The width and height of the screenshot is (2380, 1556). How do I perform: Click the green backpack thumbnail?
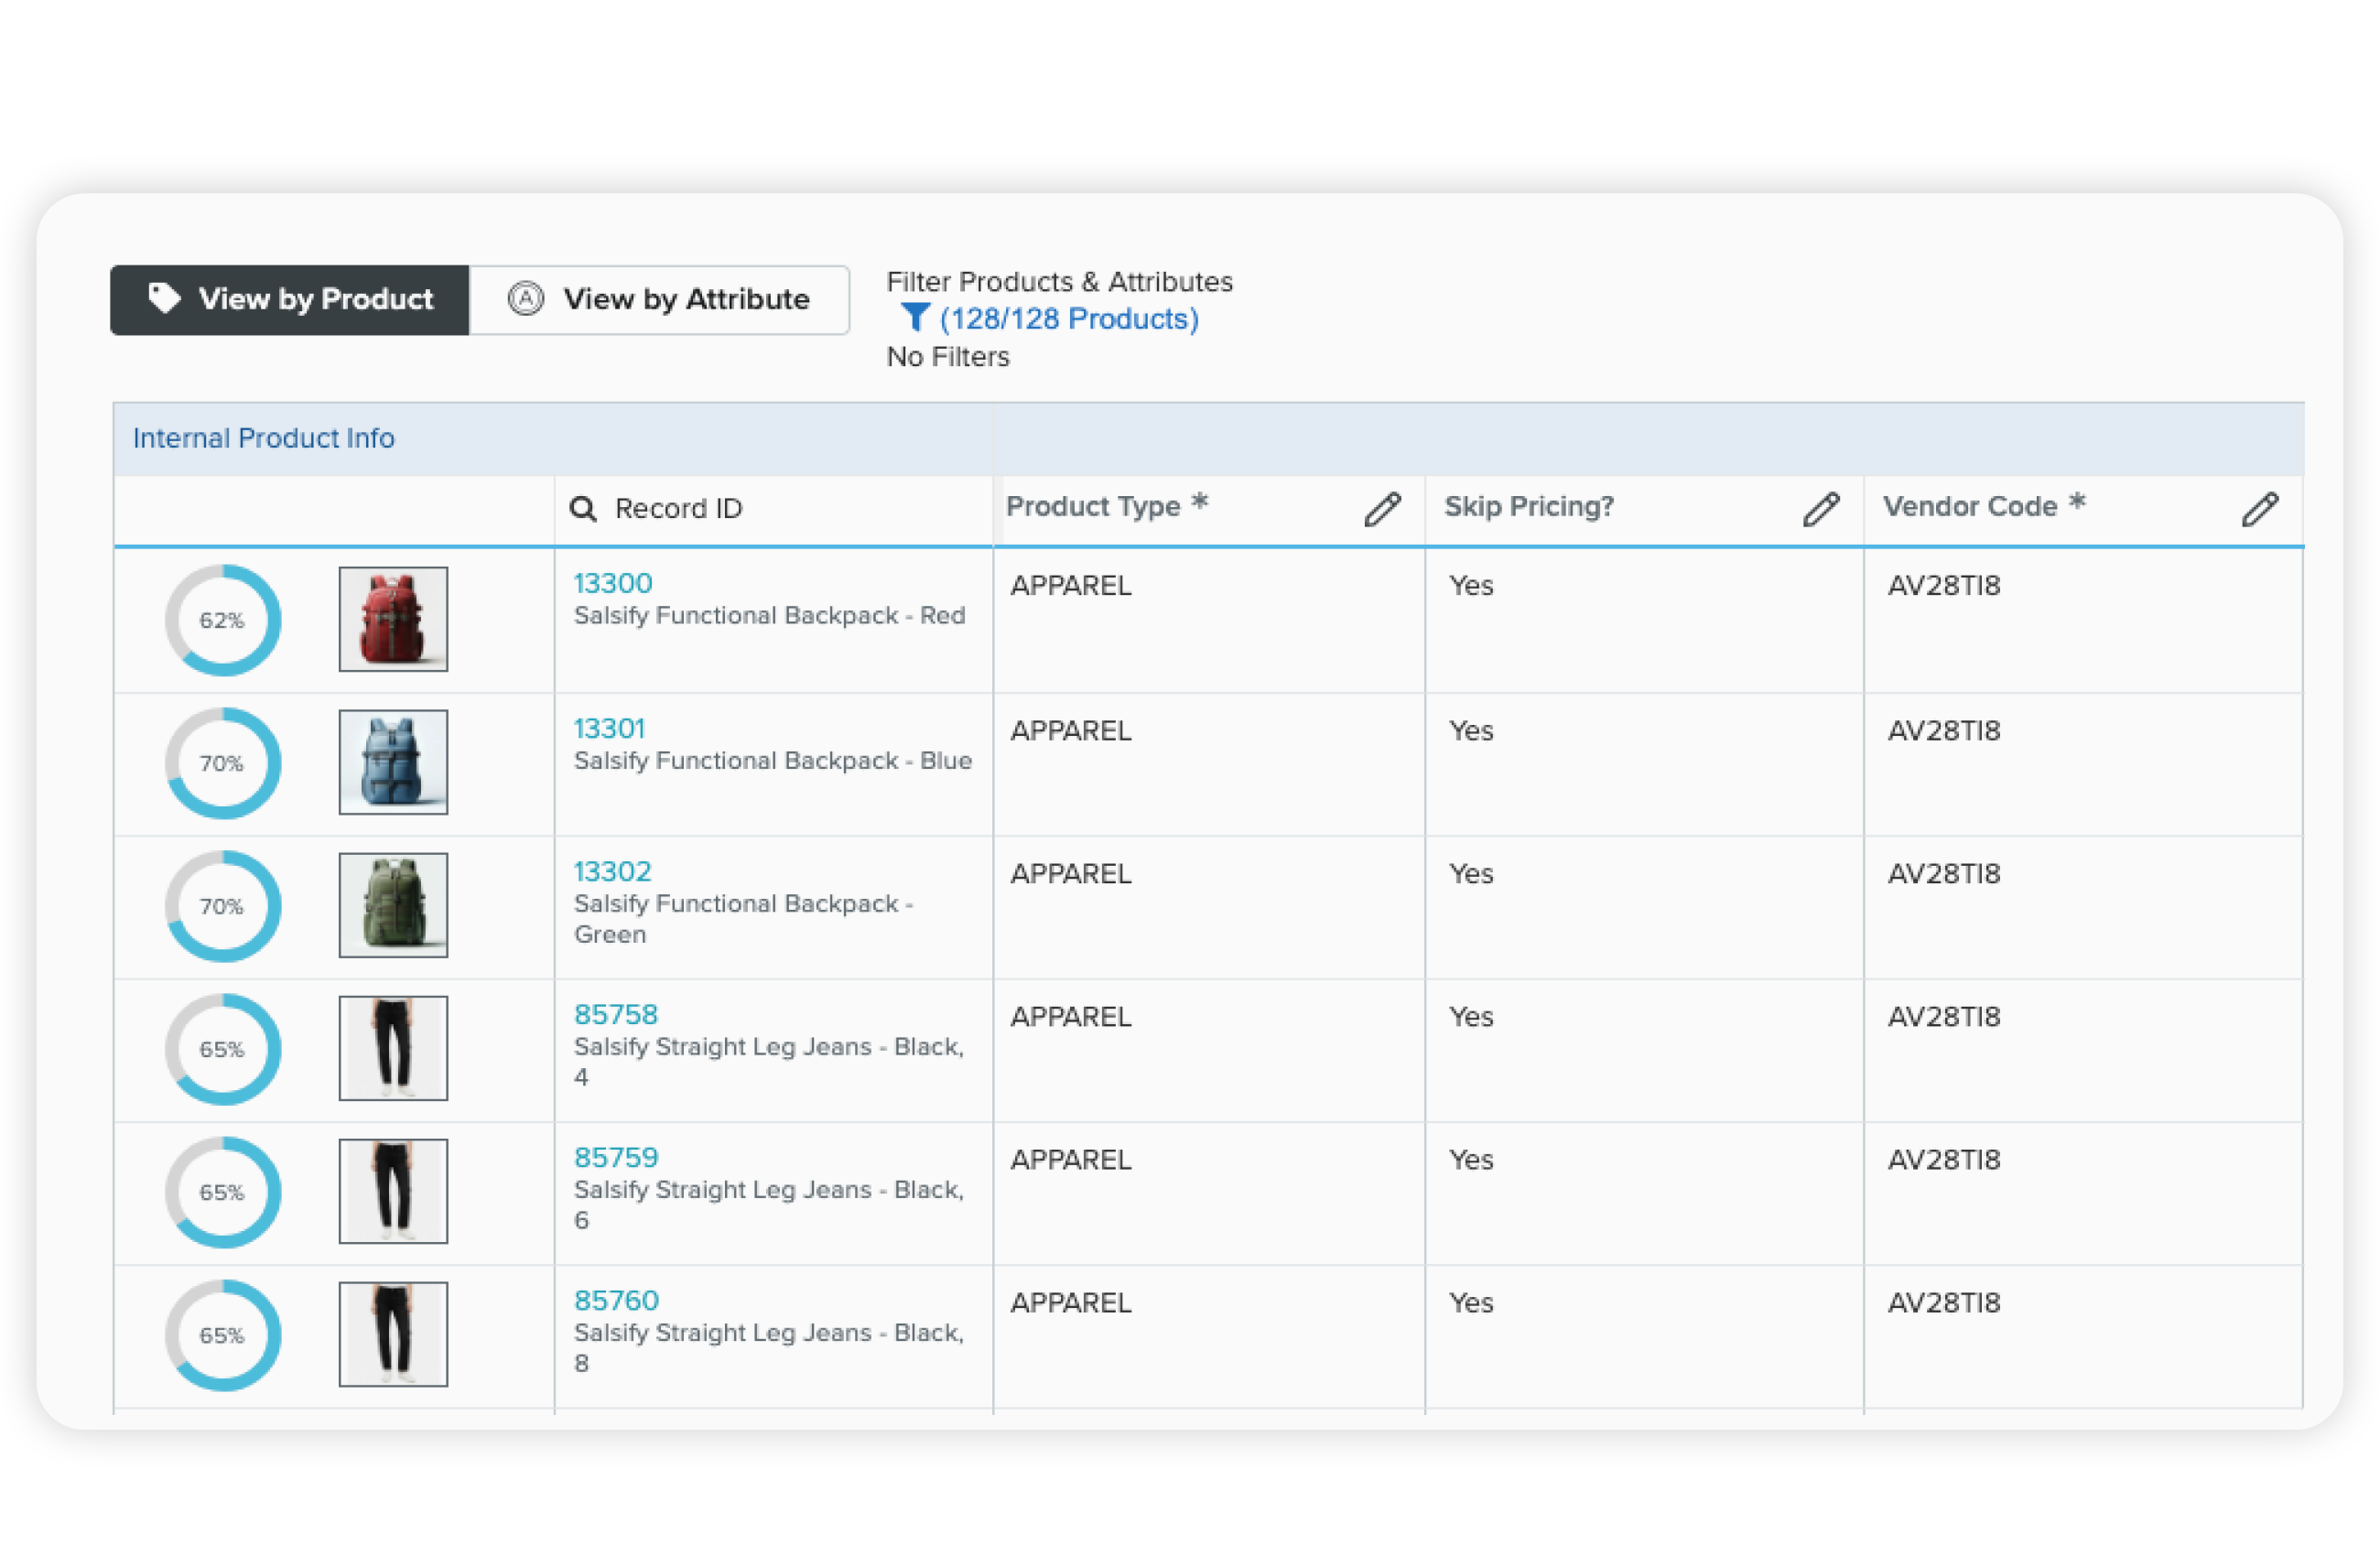[x=393, y=905]
